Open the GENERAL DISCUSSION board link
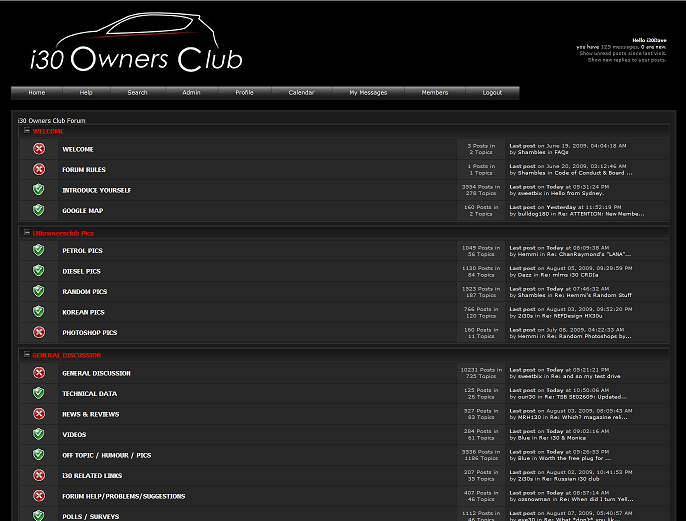 [96, 373]
